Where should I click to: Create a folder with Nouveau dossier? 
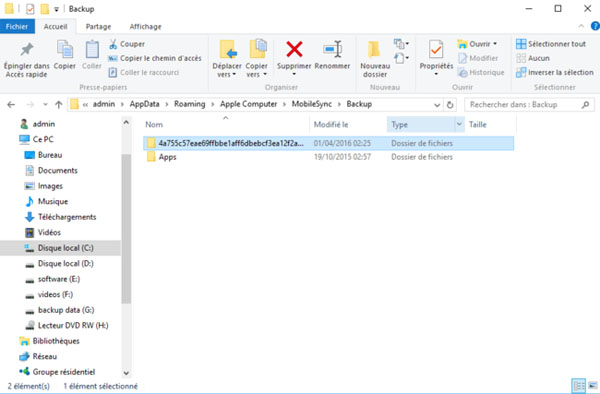tap(375, 59)
